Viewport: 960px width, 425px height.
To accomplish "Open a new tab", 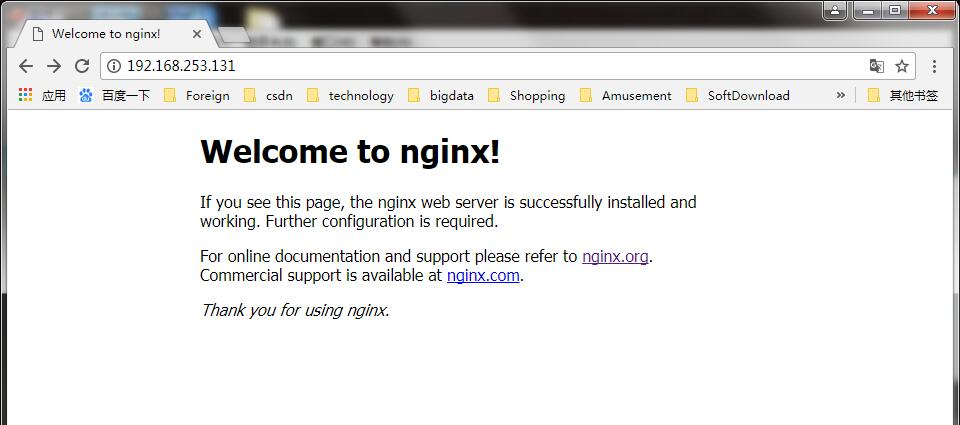I will coord(234,36).
